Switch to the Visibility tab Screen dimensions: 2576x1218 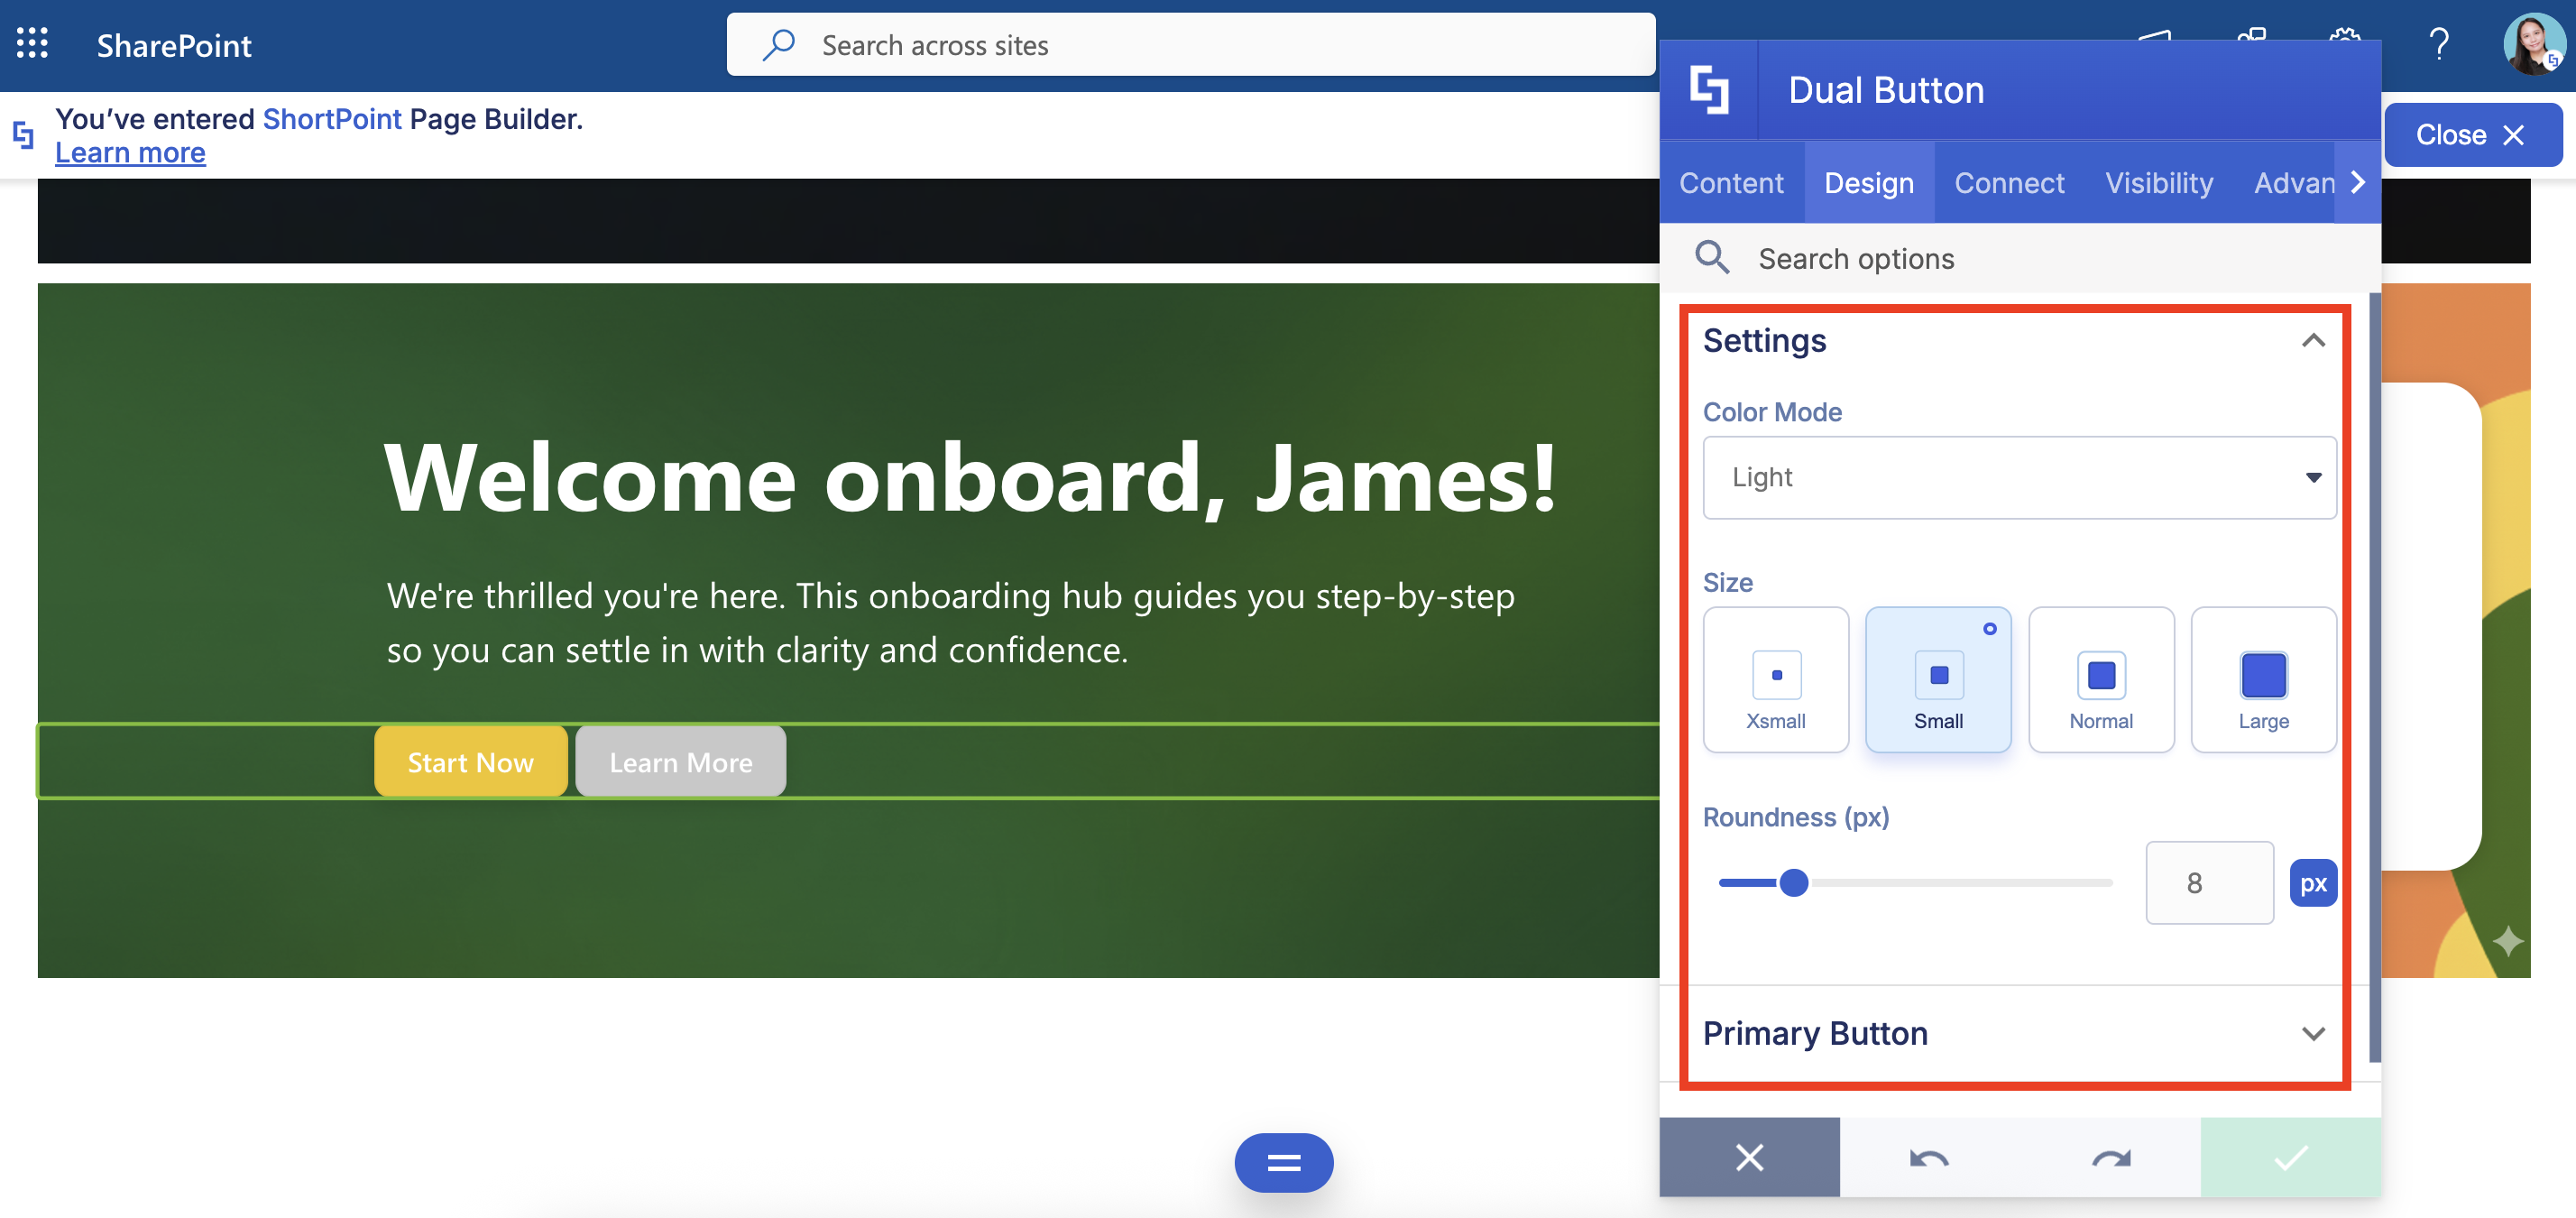click(x=2158, y=183)
